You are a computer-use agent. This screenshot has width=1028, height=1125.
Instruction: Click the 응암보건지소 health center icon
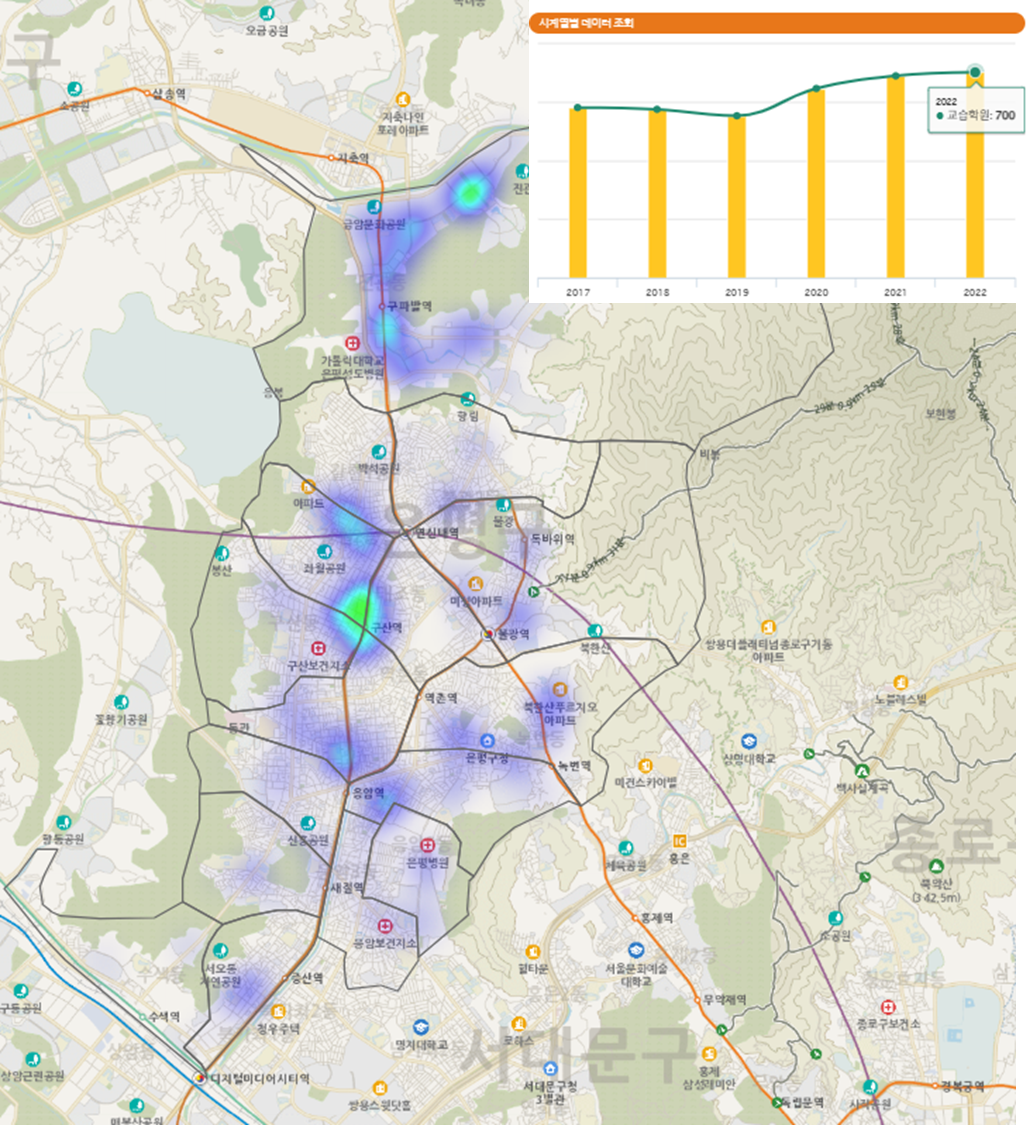(385, 926)
